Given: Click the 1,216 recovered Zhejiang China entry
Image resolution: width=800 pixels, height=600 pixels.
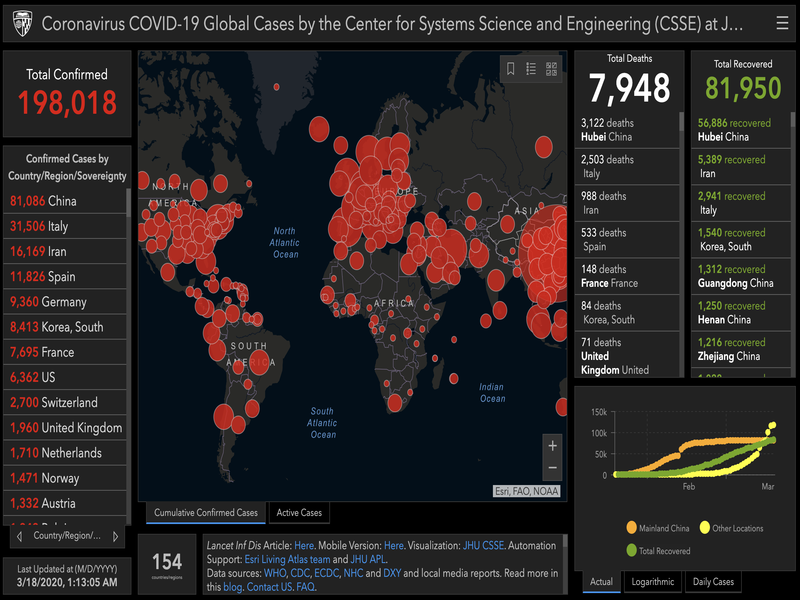Looking at the screenshot, I should (x=741, y=349).
